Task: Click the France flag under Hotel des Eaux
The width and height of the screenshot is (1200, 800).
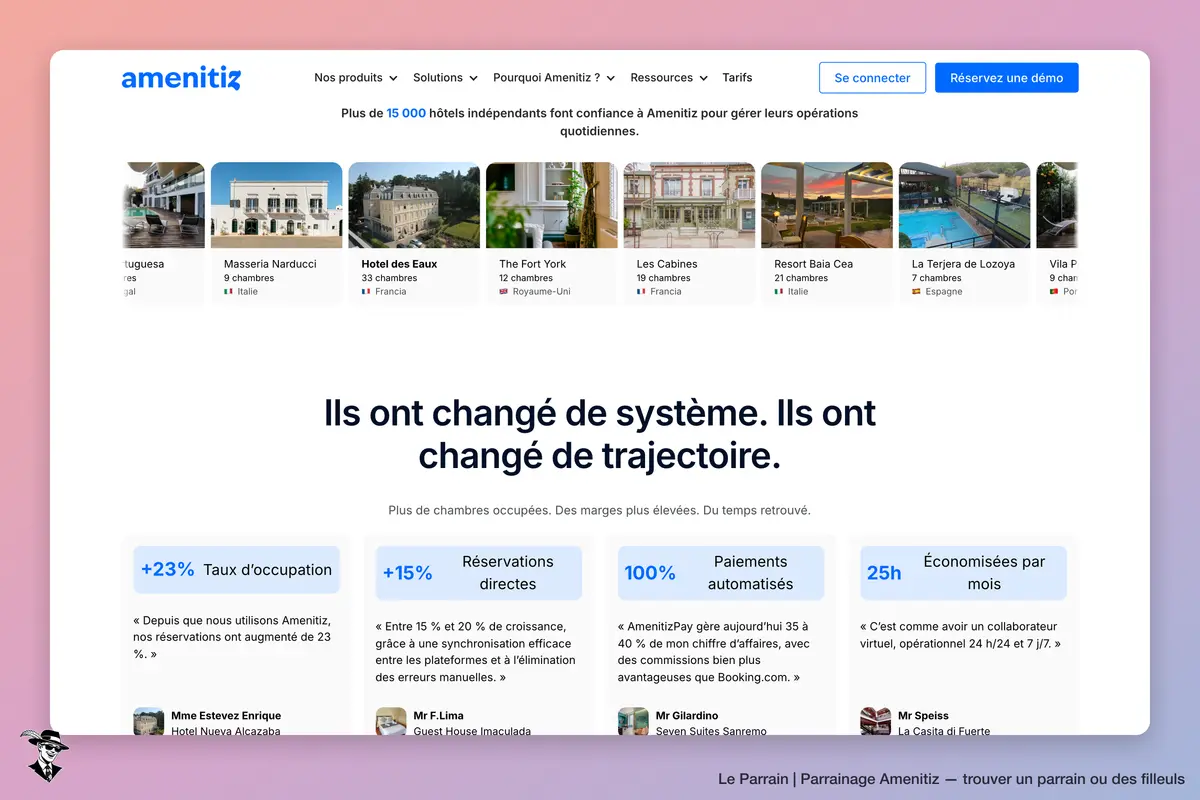Action: 366,292
